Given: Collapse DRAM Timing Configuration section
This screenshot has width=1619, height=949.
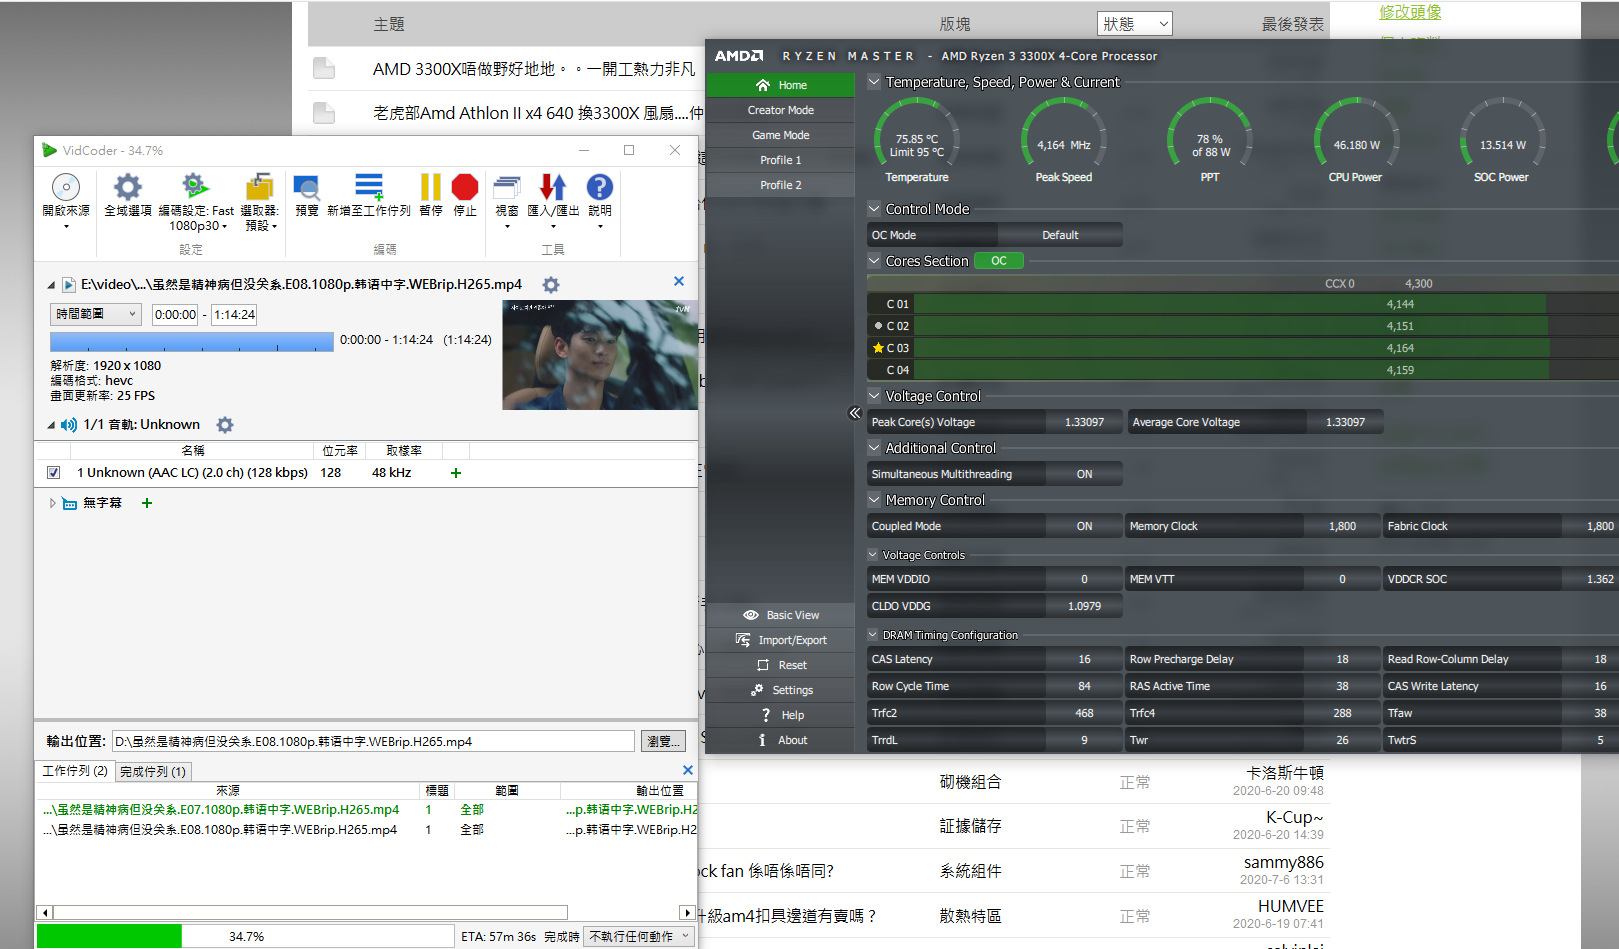Looking at the screenshot, I should point(873,635).
